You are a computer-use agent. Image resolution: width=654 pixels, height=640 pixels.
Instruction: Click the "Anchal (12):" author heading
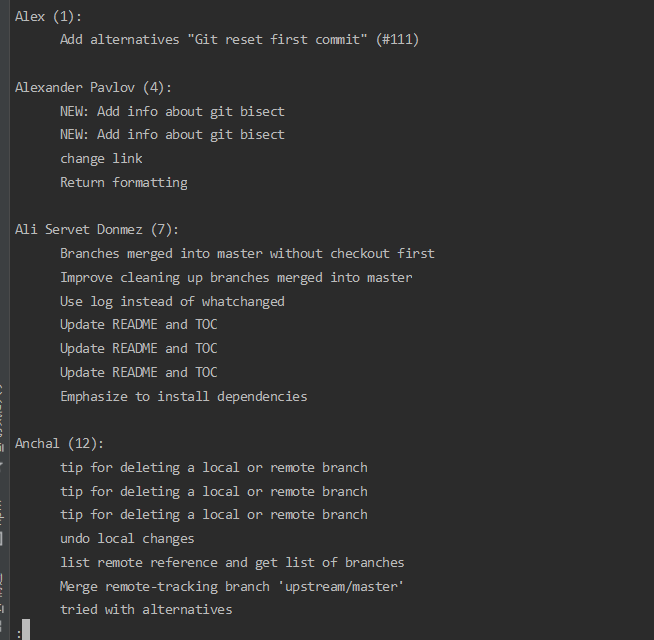59,443
